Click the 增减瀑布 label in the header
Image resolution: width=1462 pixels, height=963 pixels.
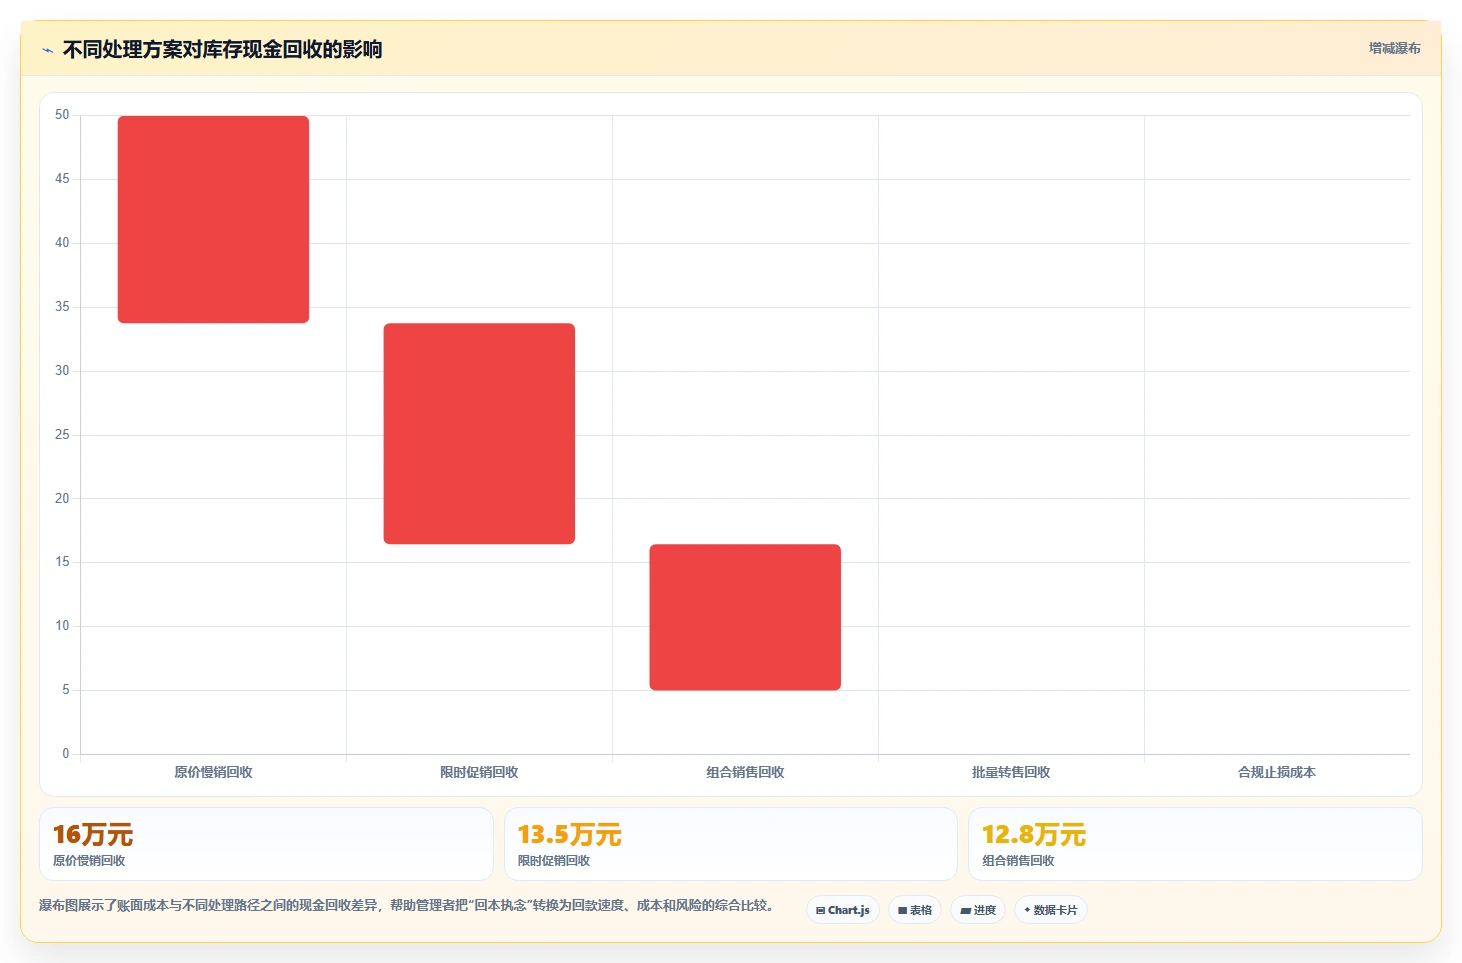(1394, 48)
